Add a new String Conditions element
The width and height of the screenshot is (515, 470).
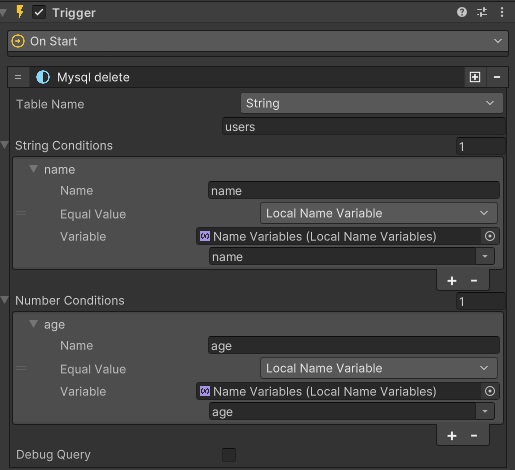tap(452, 281)
